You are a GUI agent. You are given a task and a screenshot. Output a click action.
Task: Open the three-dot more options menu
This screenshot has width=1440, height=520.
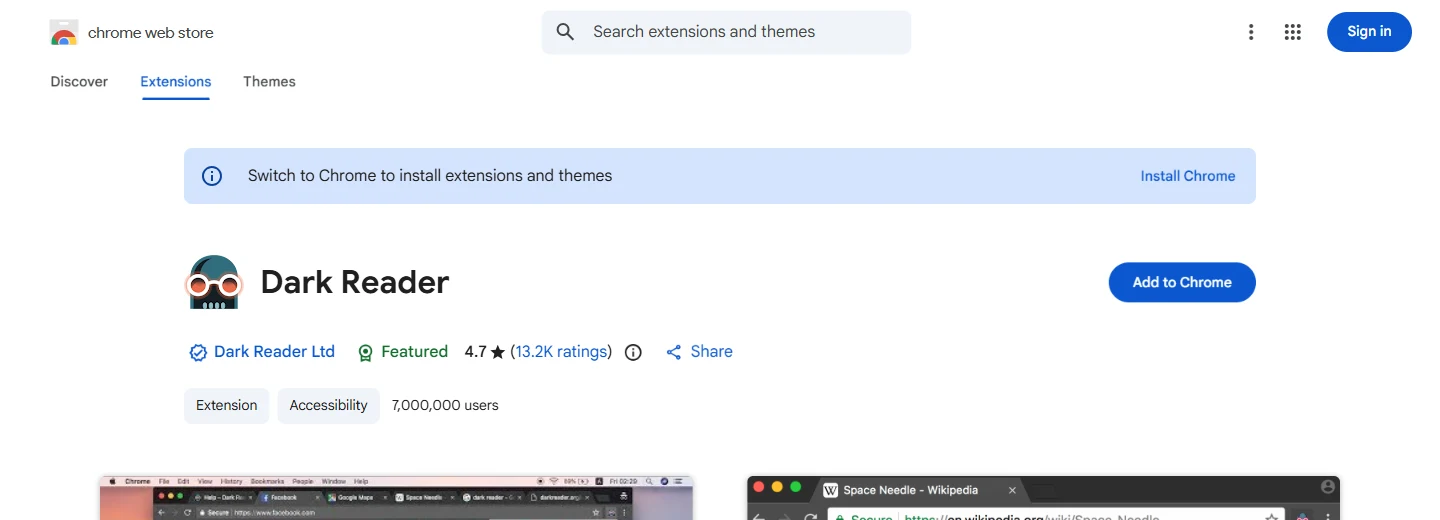1250,32
